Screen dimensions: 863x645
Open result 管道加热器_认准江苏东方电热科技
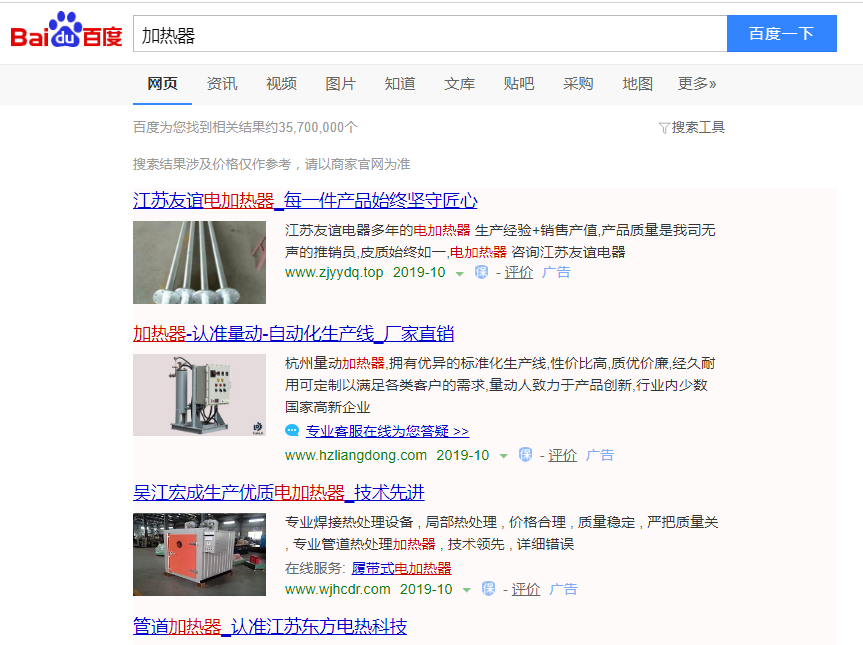click(x=270, y=626)
